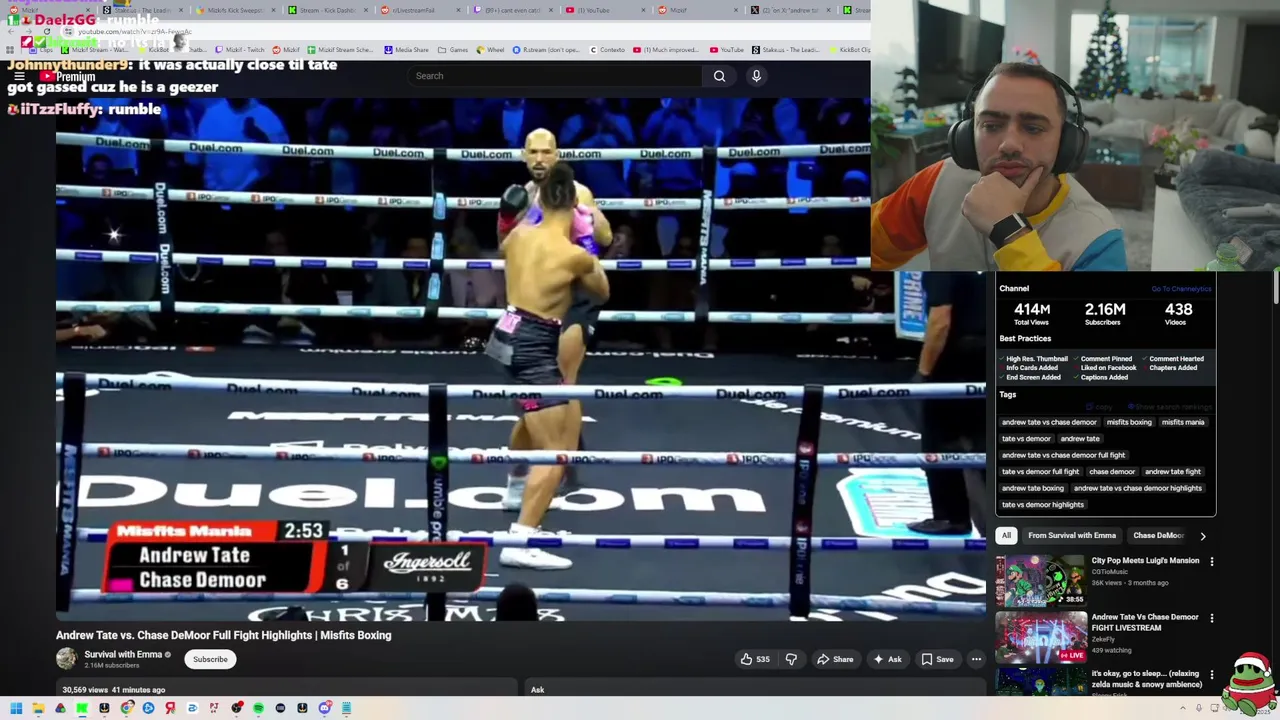
Task: Click the Windows Start button
Action: pyautogui.click(x=16, y=708)
